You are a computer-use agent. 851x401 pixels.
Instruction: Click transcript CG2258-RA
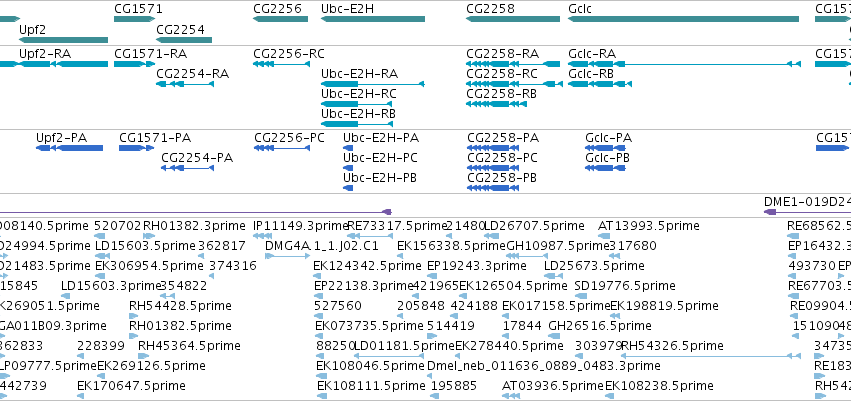point(513,64)
